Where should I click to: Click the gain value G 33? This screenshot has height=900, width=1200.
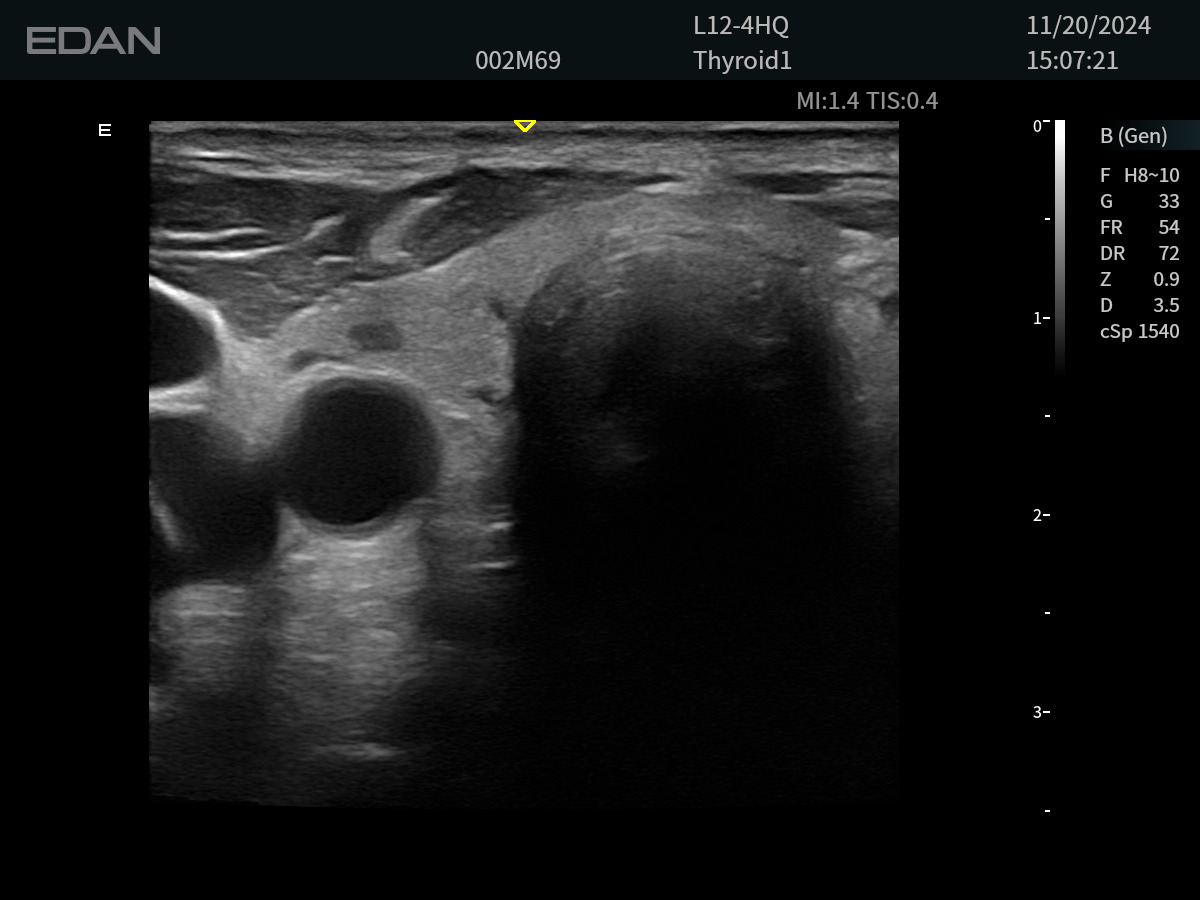[x=1139, y=201]
